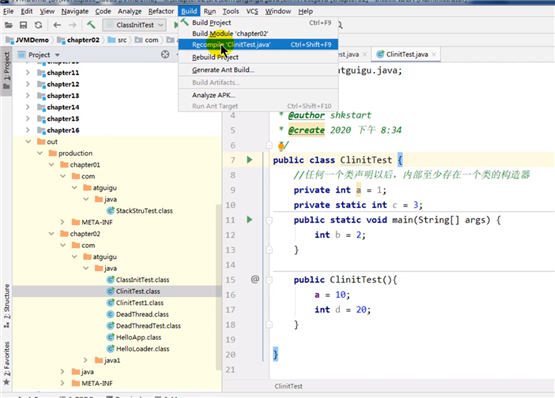This screenshot has height=398, width=555.
Task: Open the Favorites tool window sidebar button
Action: click(x=7, y=363)
